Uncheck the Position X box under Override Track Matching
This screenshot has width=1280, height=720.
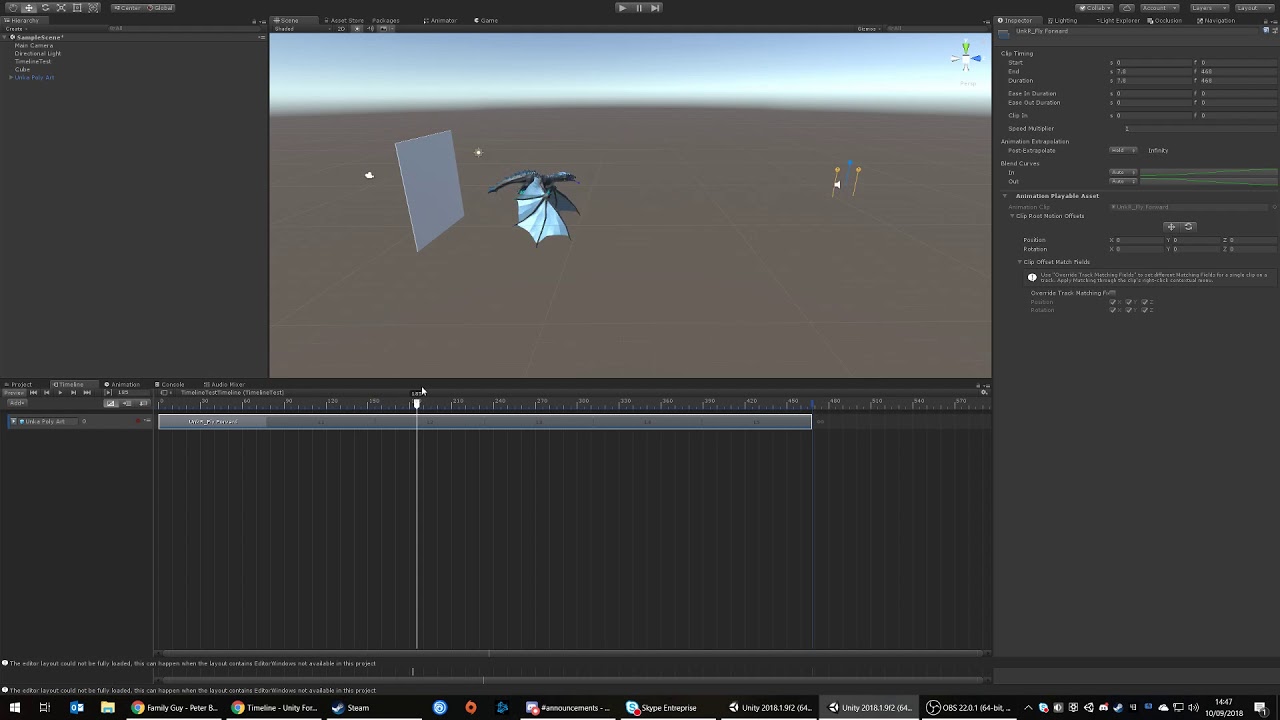[x=1113, y=301]
